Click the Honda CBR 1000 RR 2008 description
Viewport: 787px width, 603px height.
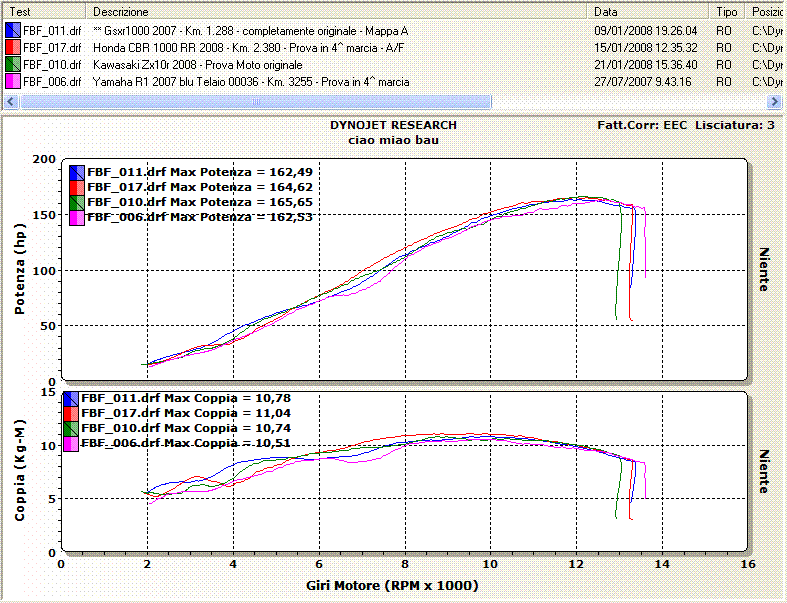(248, 48)
